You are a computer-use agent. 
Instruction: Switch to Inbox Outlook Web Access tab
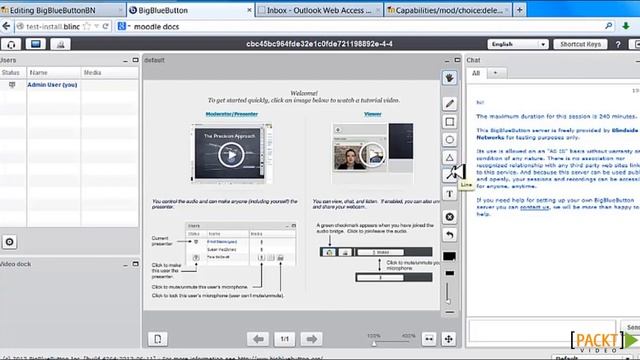(319, 10)
